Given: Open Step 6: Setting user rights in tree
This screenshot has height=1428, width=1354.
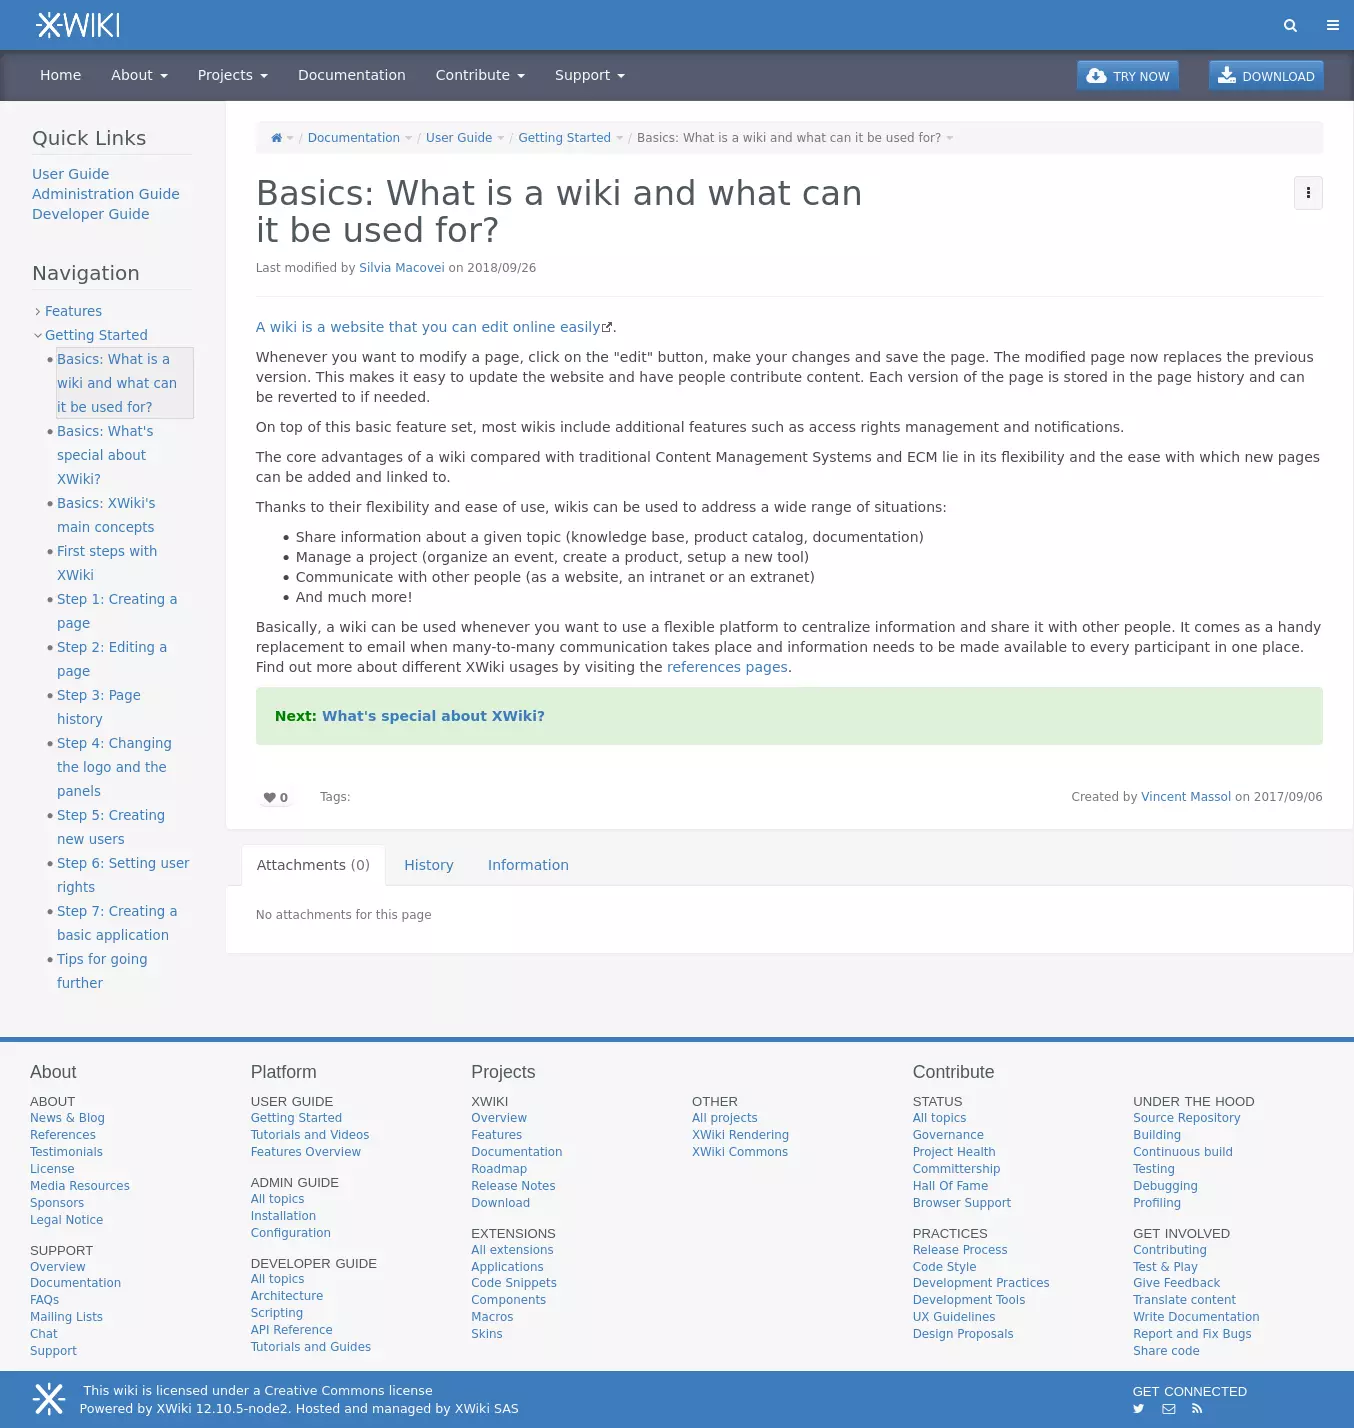Looking at the screenshot, I should (x=123, y=875).
